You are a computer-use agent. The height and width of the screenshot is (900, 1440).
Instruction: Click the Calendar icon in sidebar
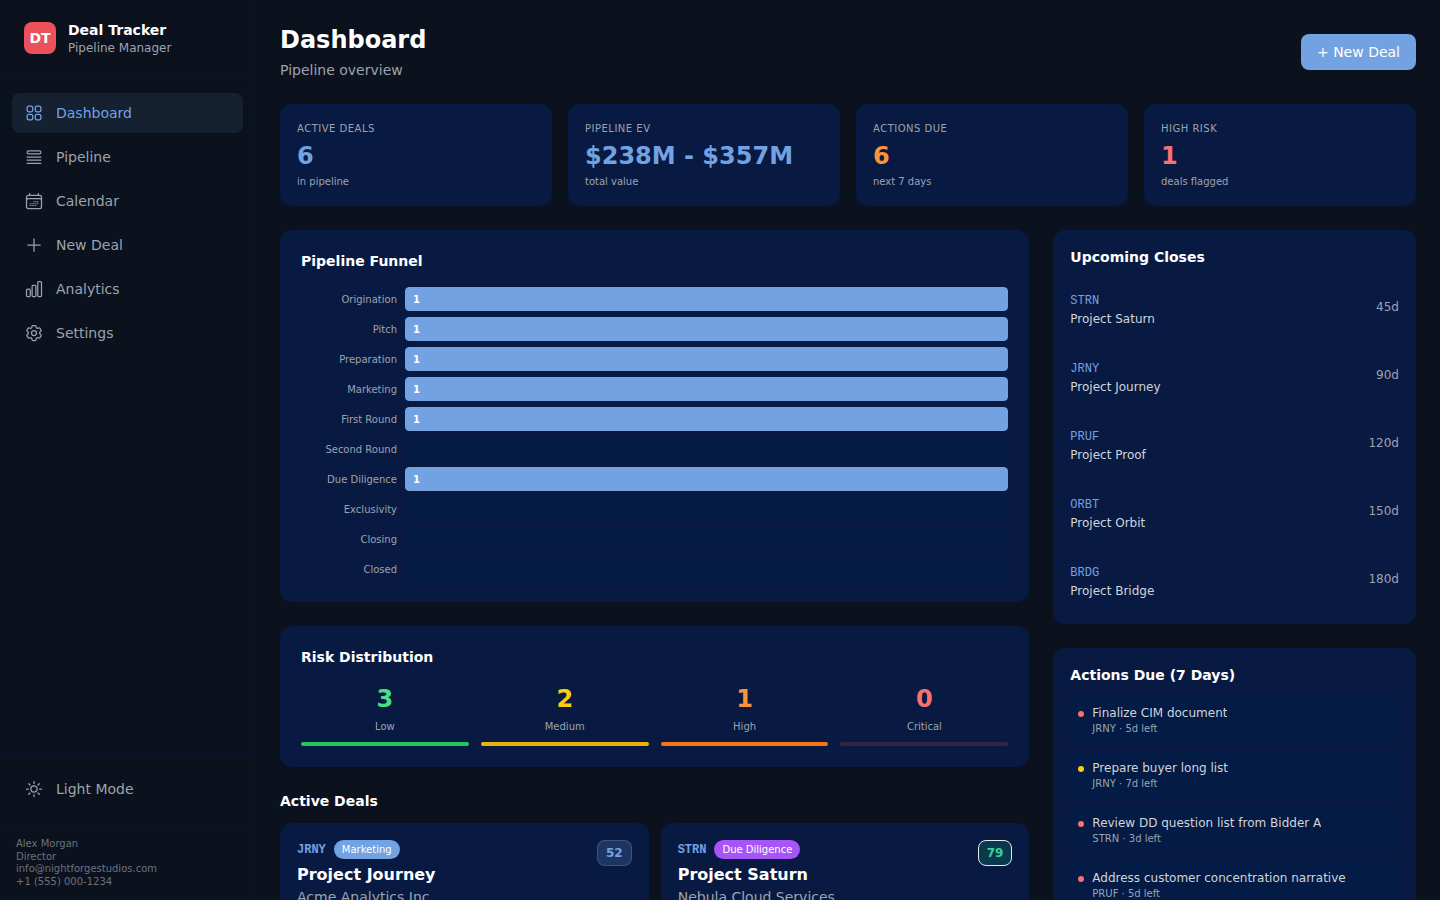(34, 201)
